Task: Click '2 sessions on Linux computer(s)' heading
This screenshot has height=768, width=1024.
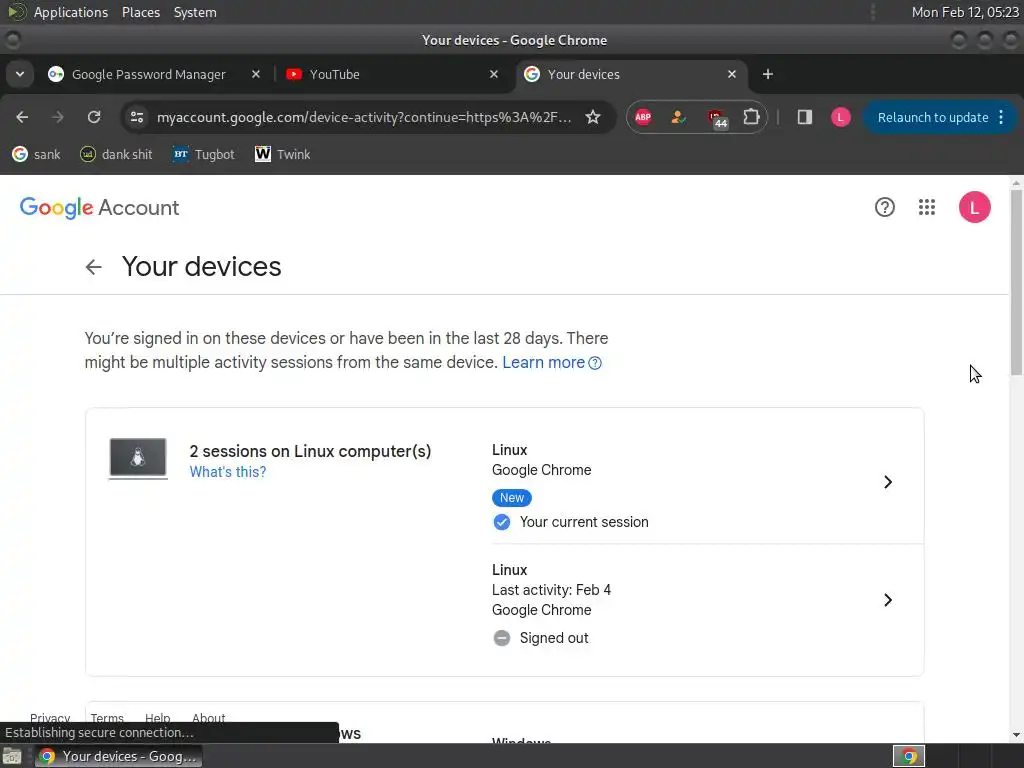Action: tap(310, 451)
